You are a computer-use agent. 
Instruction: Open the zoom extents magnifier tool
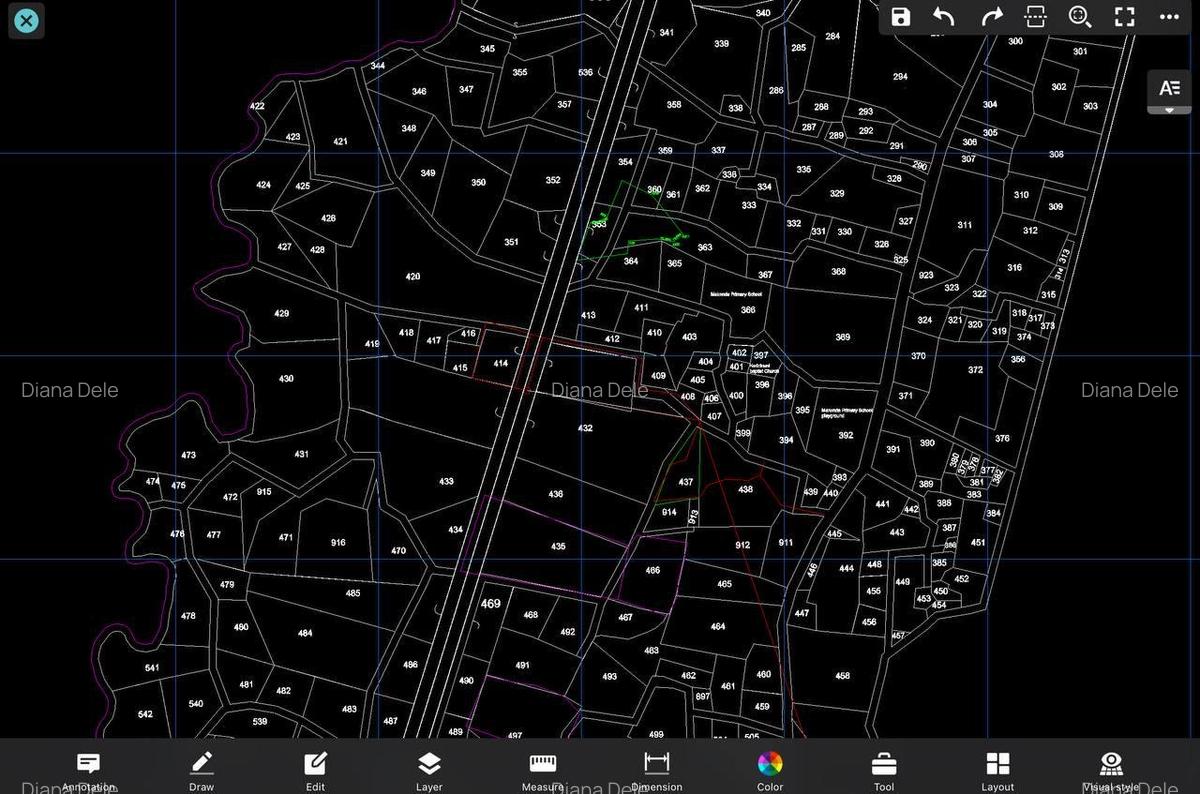click(1079, 17)
